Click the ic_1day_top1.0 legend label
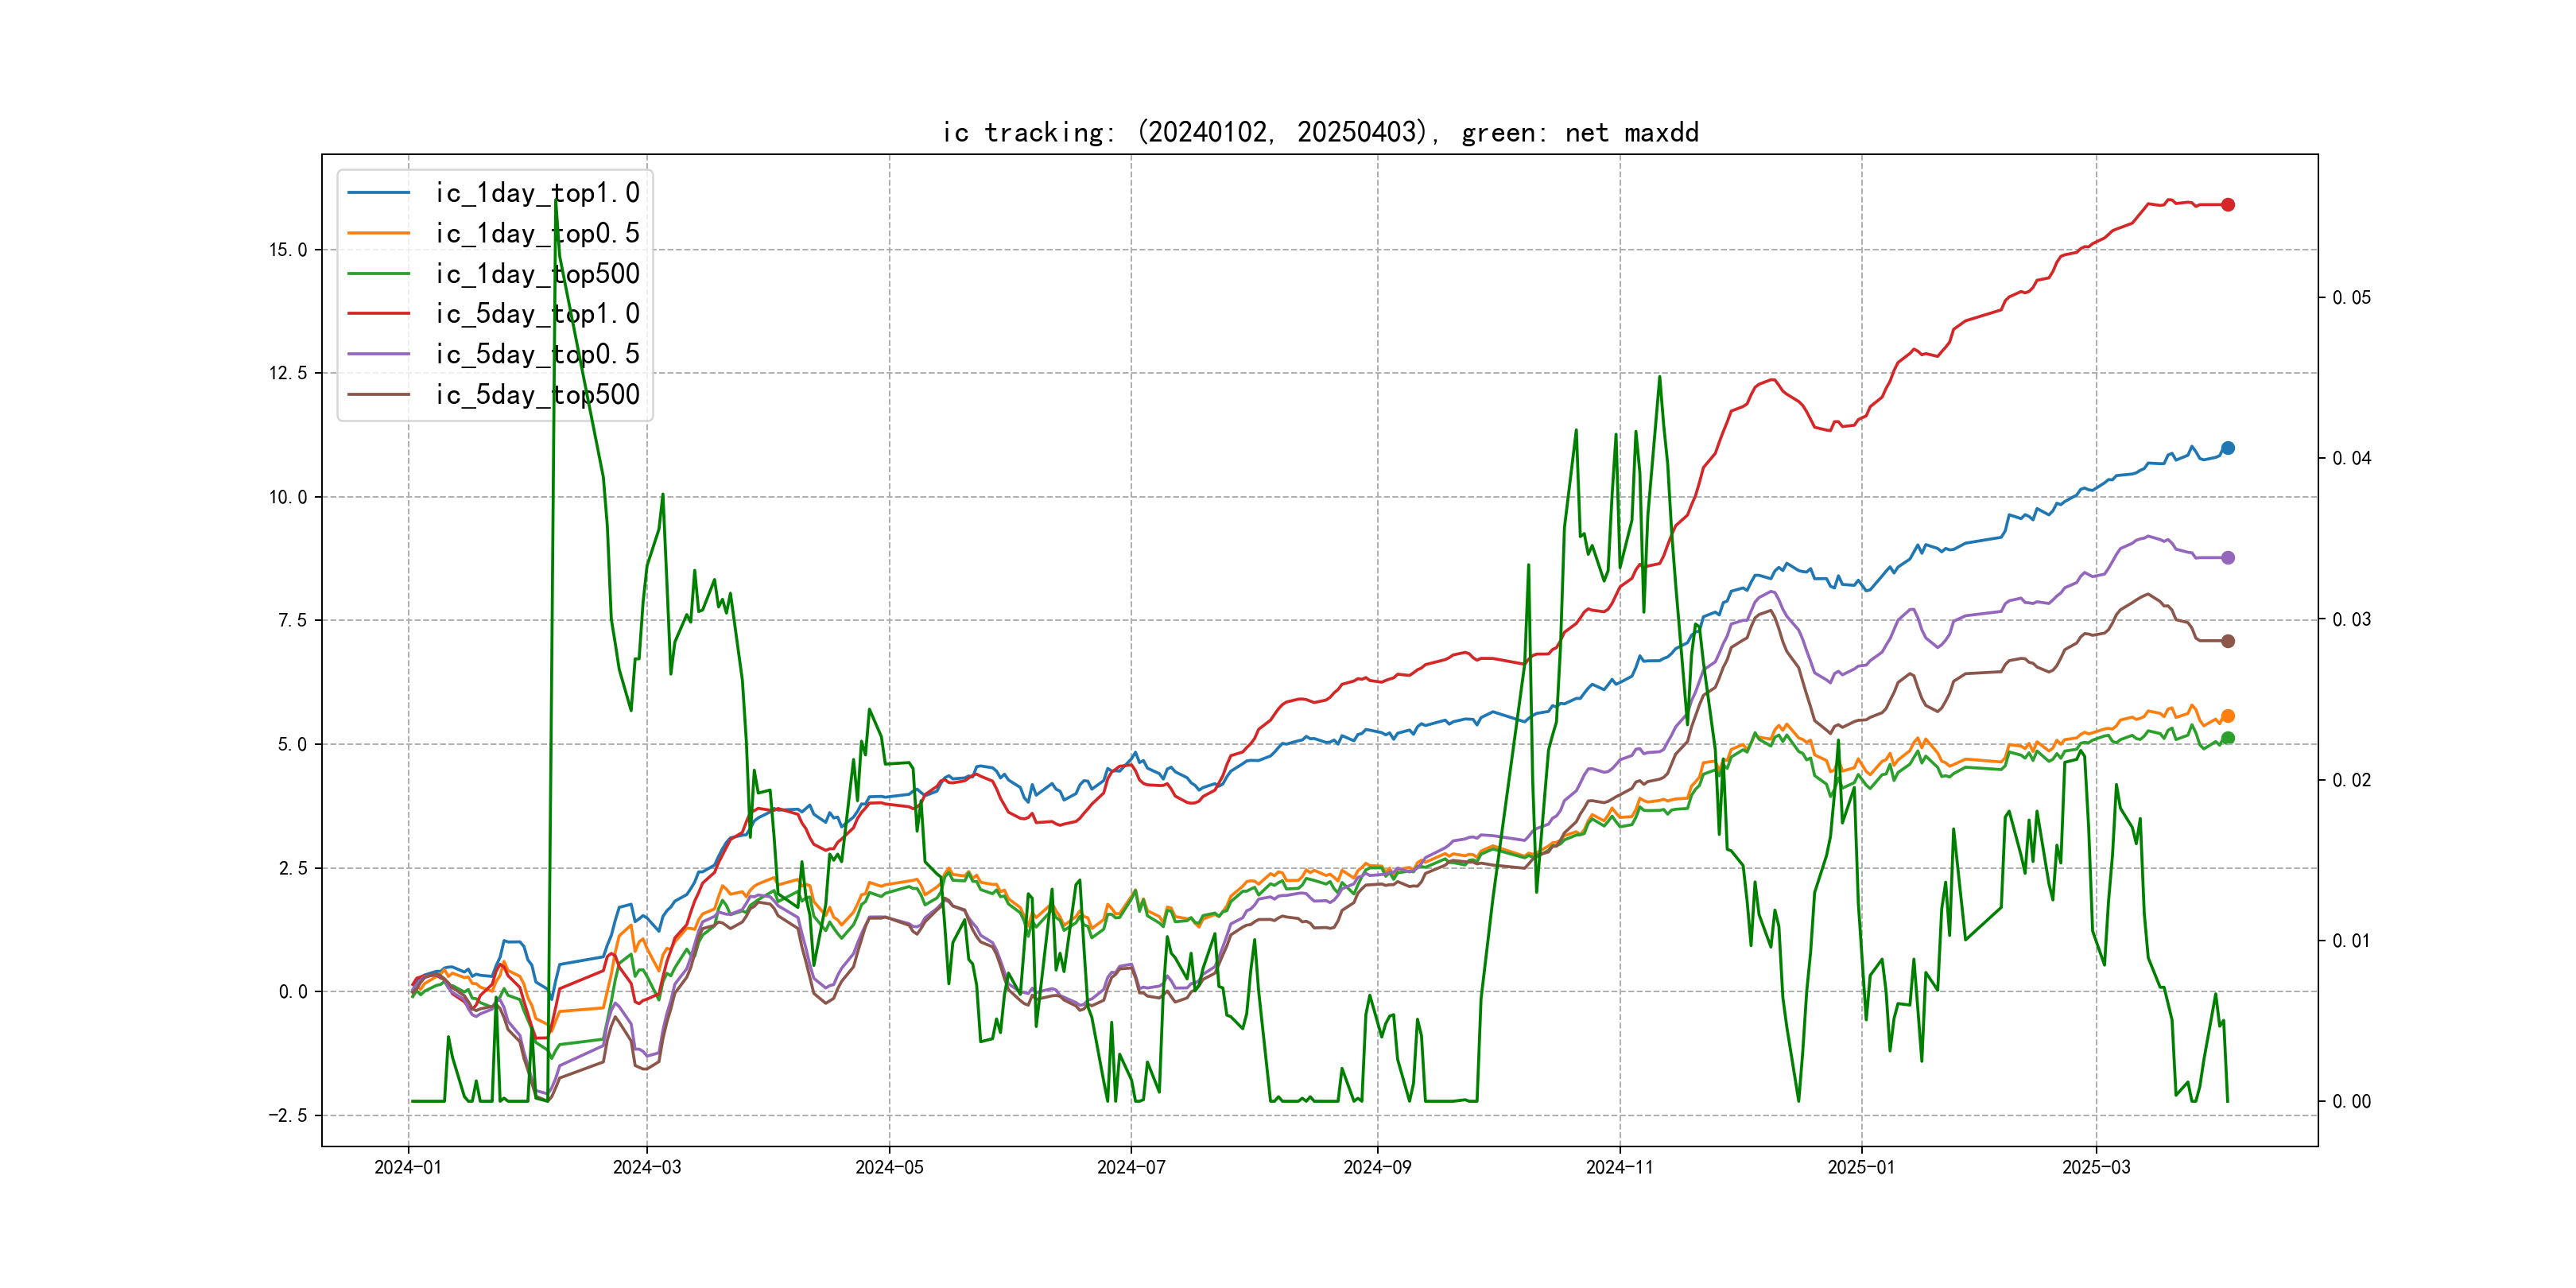The width and height of the screenshot is (2576, 1288). click(x=537, y=193)
